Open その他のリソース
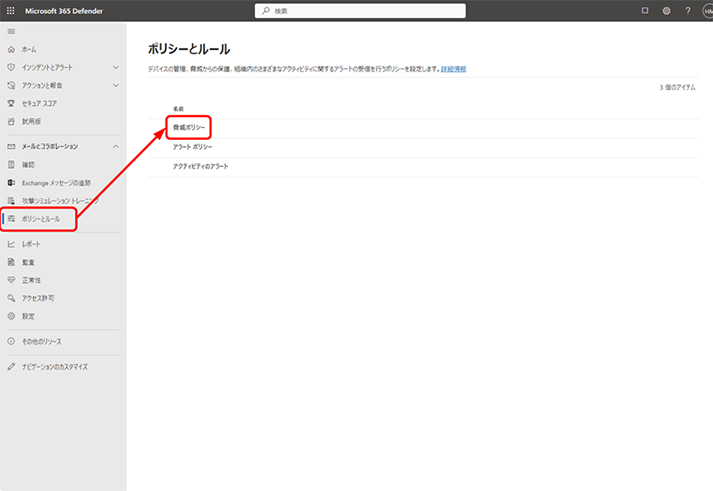The width and height of the screenshot is (713, 491). point(41,341)
